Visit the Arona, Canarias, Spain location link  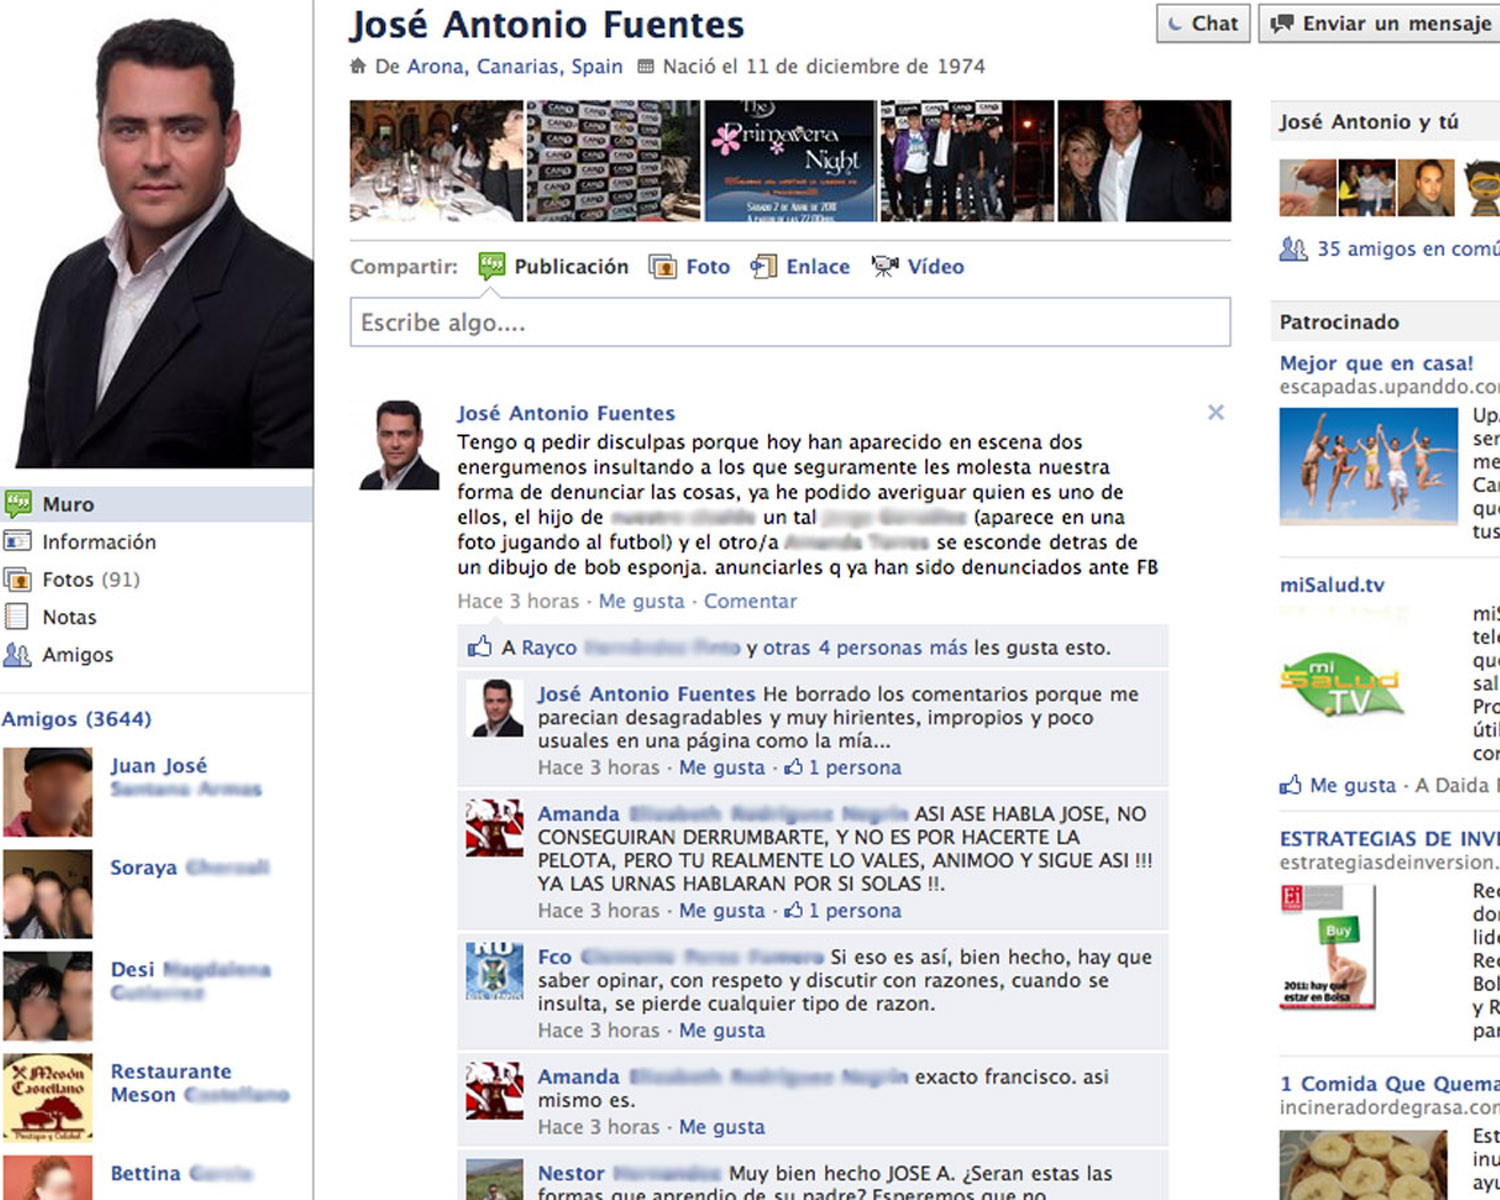(514, 67)
